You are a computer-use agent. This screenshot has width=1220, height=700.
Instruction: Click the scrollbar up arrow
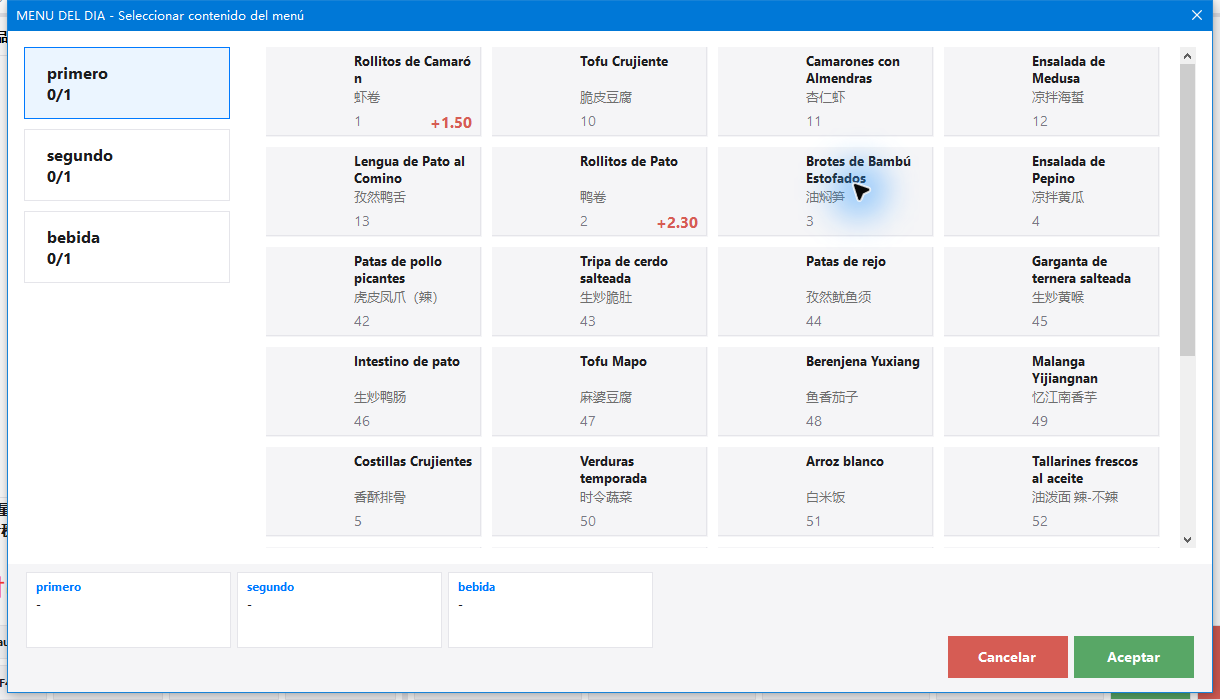pyautogui.click(x=1188, y=56)
